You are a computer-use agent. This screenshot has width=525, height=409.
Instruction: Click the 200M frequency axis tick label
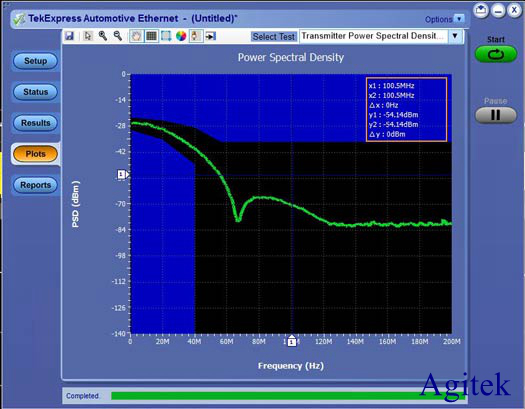click(452, 341)
